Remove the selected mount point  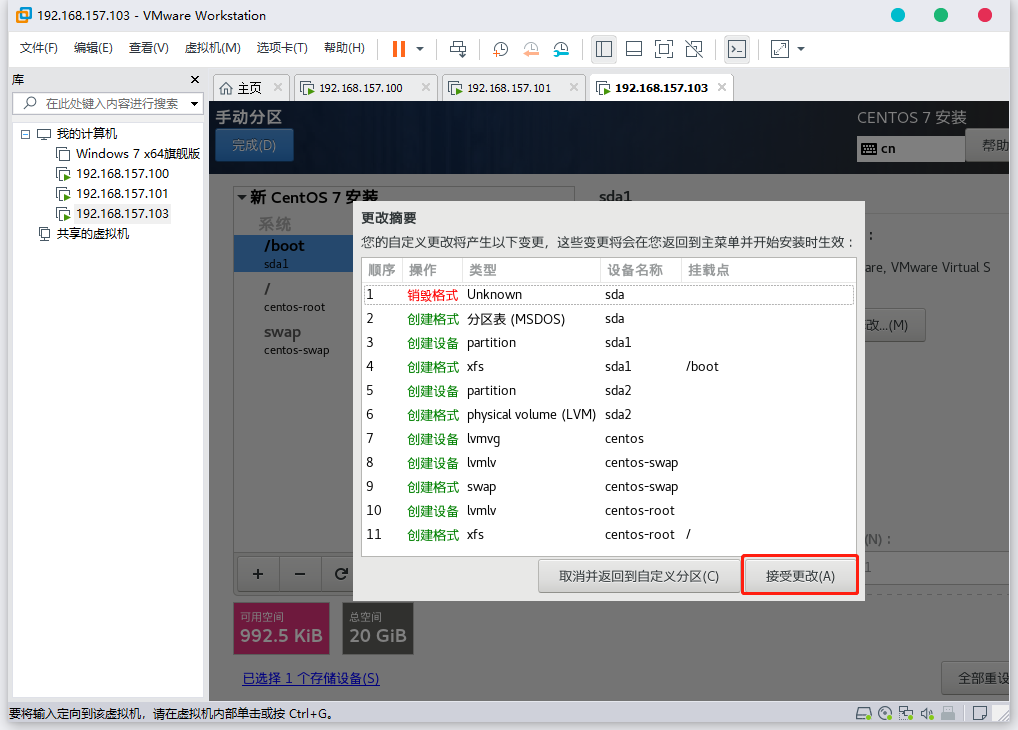click(x=300, y=574)
